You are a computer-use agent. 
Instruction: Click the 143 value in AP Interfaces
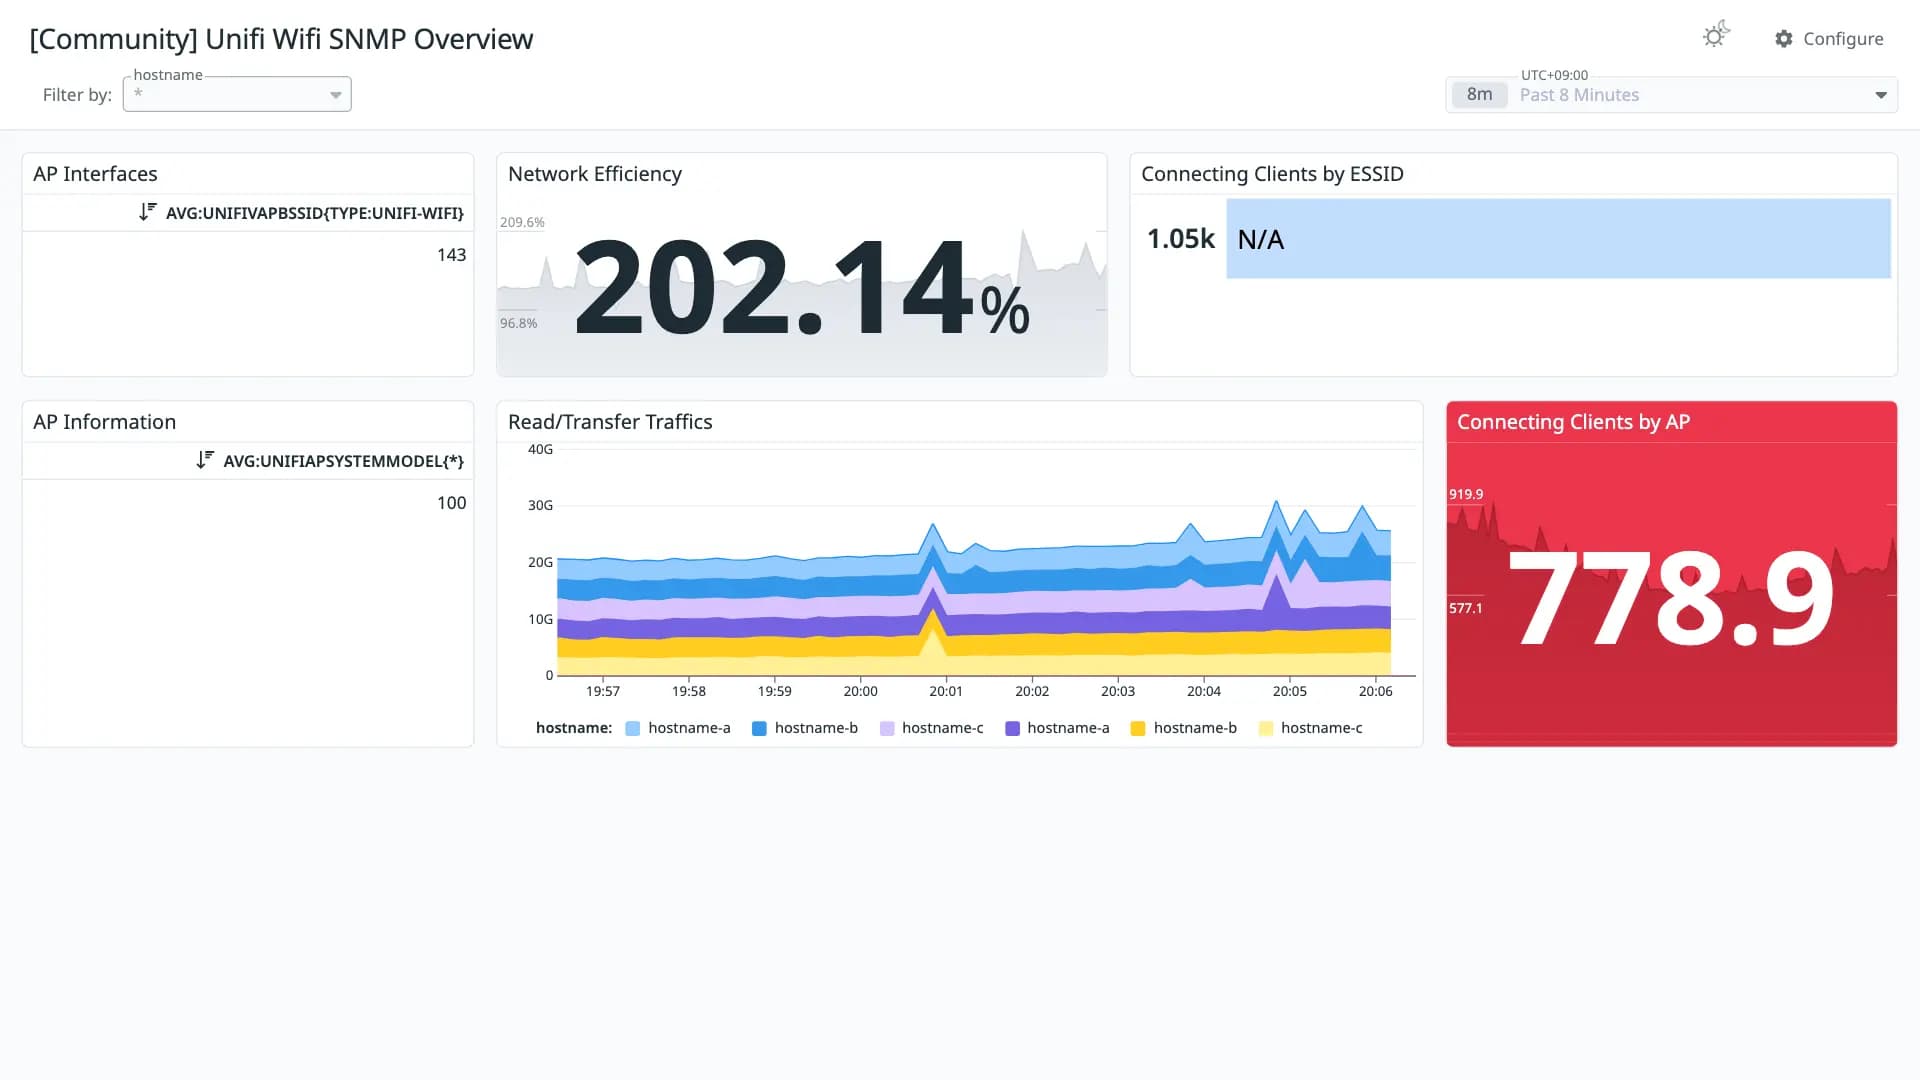click(x=451, y=255)
